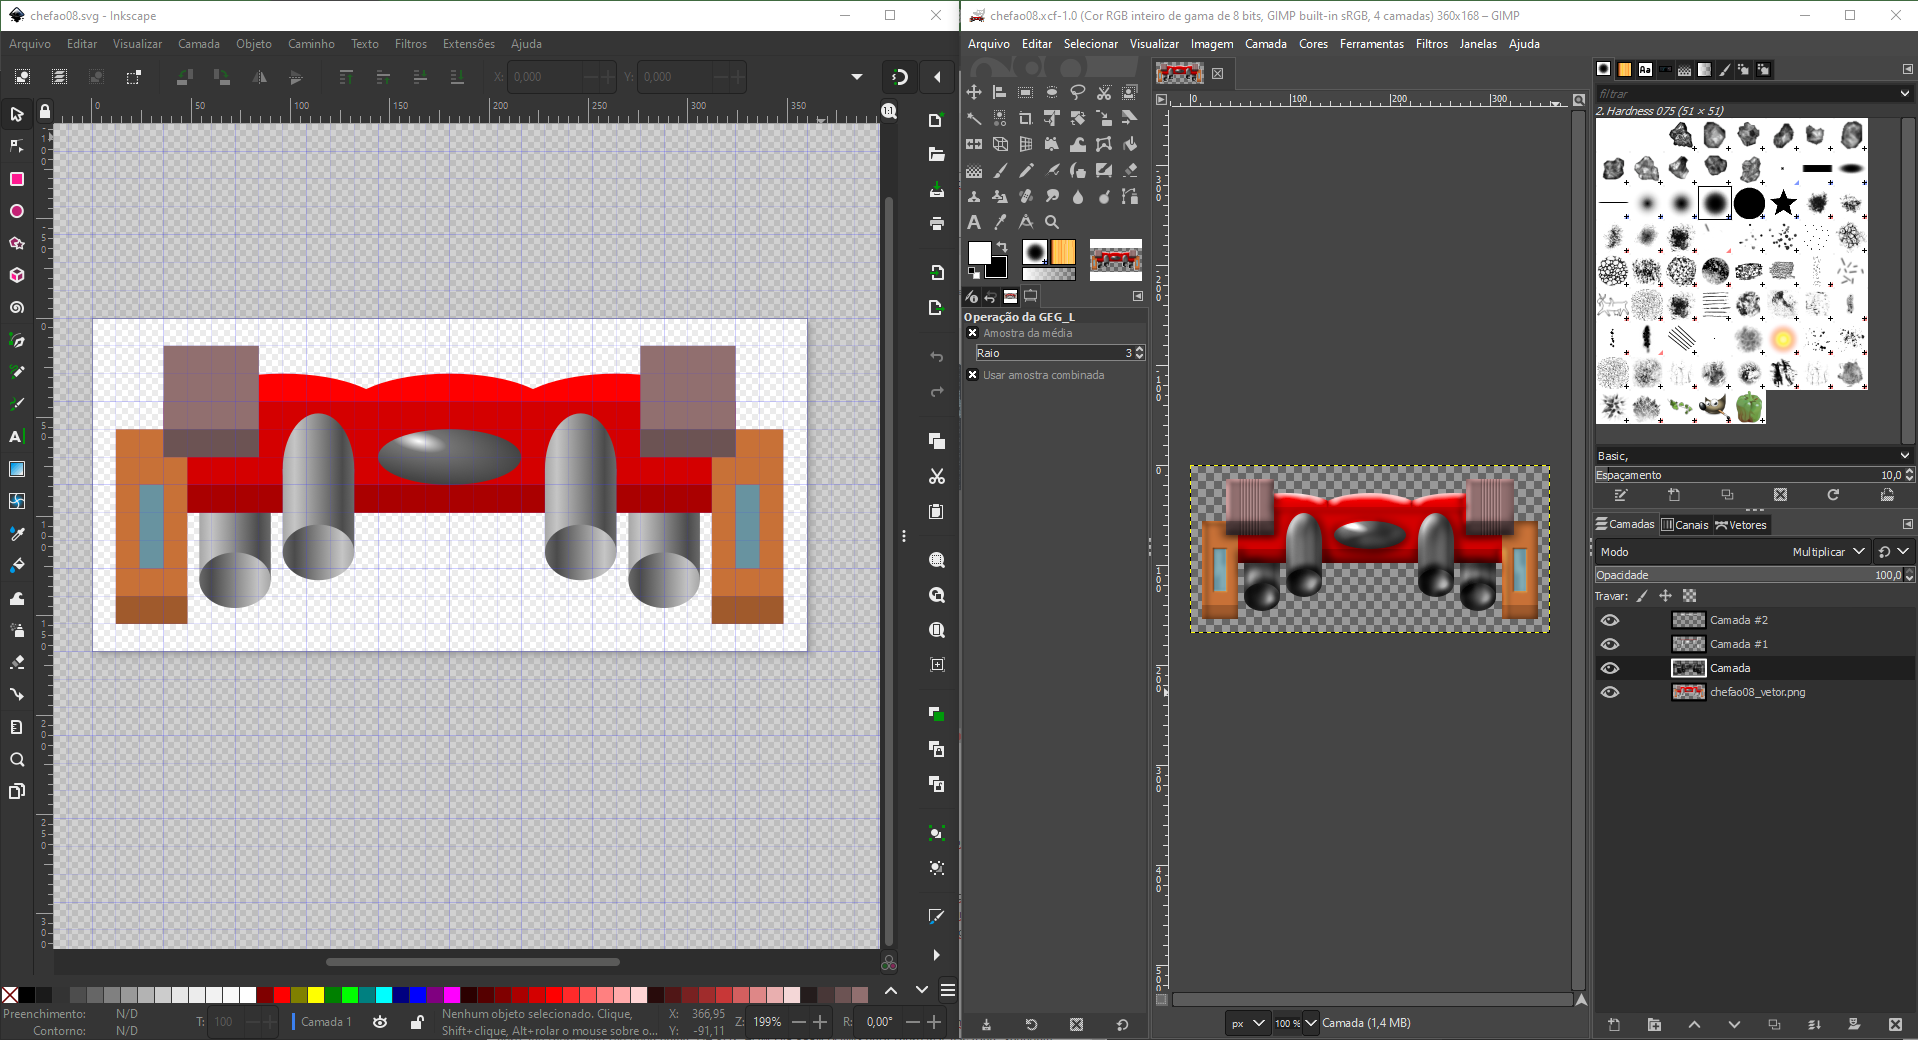Select GIMP Scissors Select tool
The image size is (1918, 1040).
(1104, 92)
